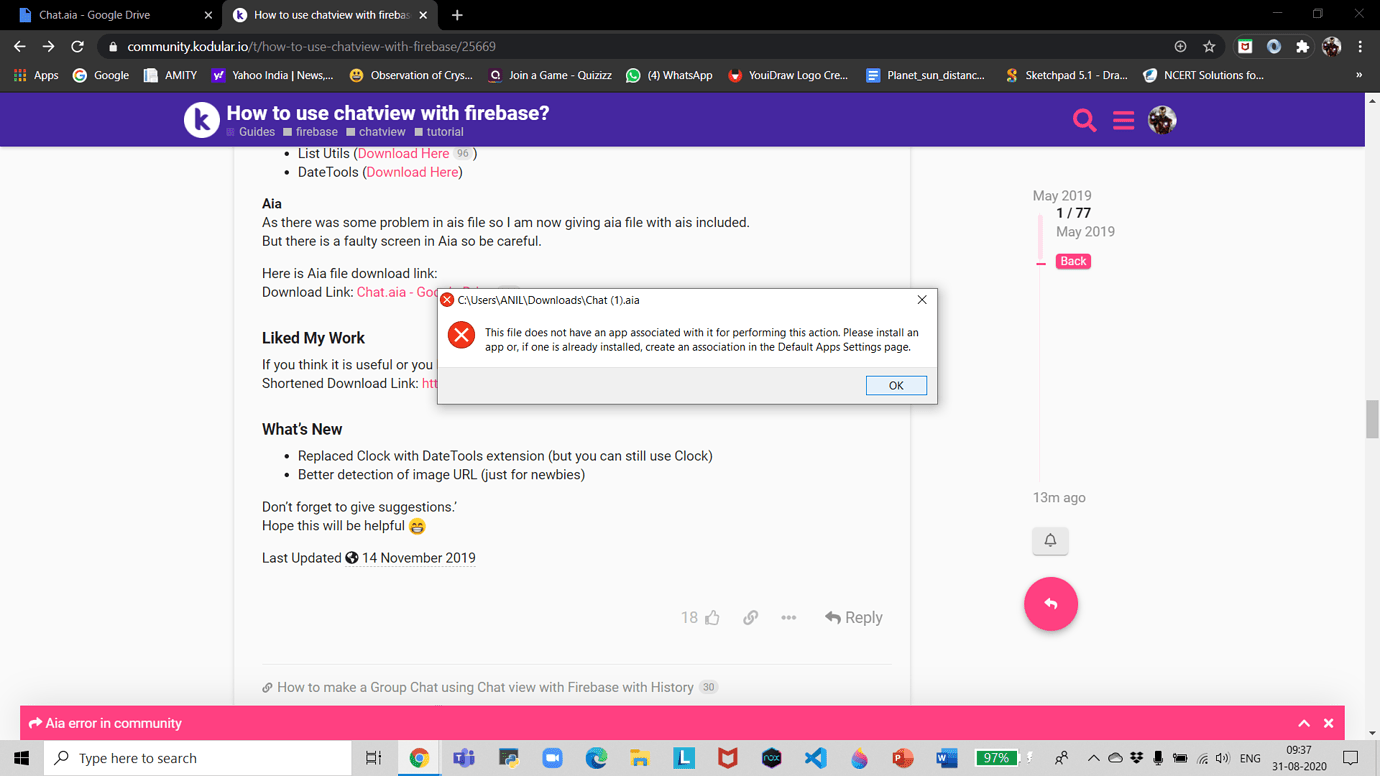Go back to the previous page in Chrome
The width and height of the screenshot is (1380, 776).
point(20,46)
